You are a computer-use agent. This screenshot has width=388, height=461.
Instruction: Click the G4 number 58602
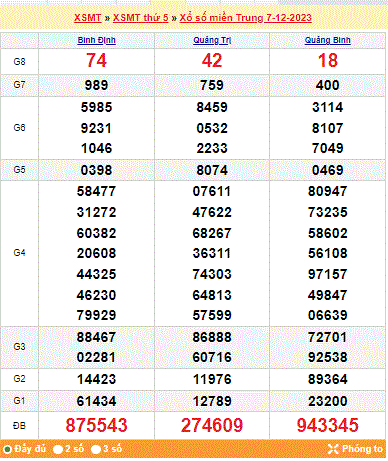328,233
